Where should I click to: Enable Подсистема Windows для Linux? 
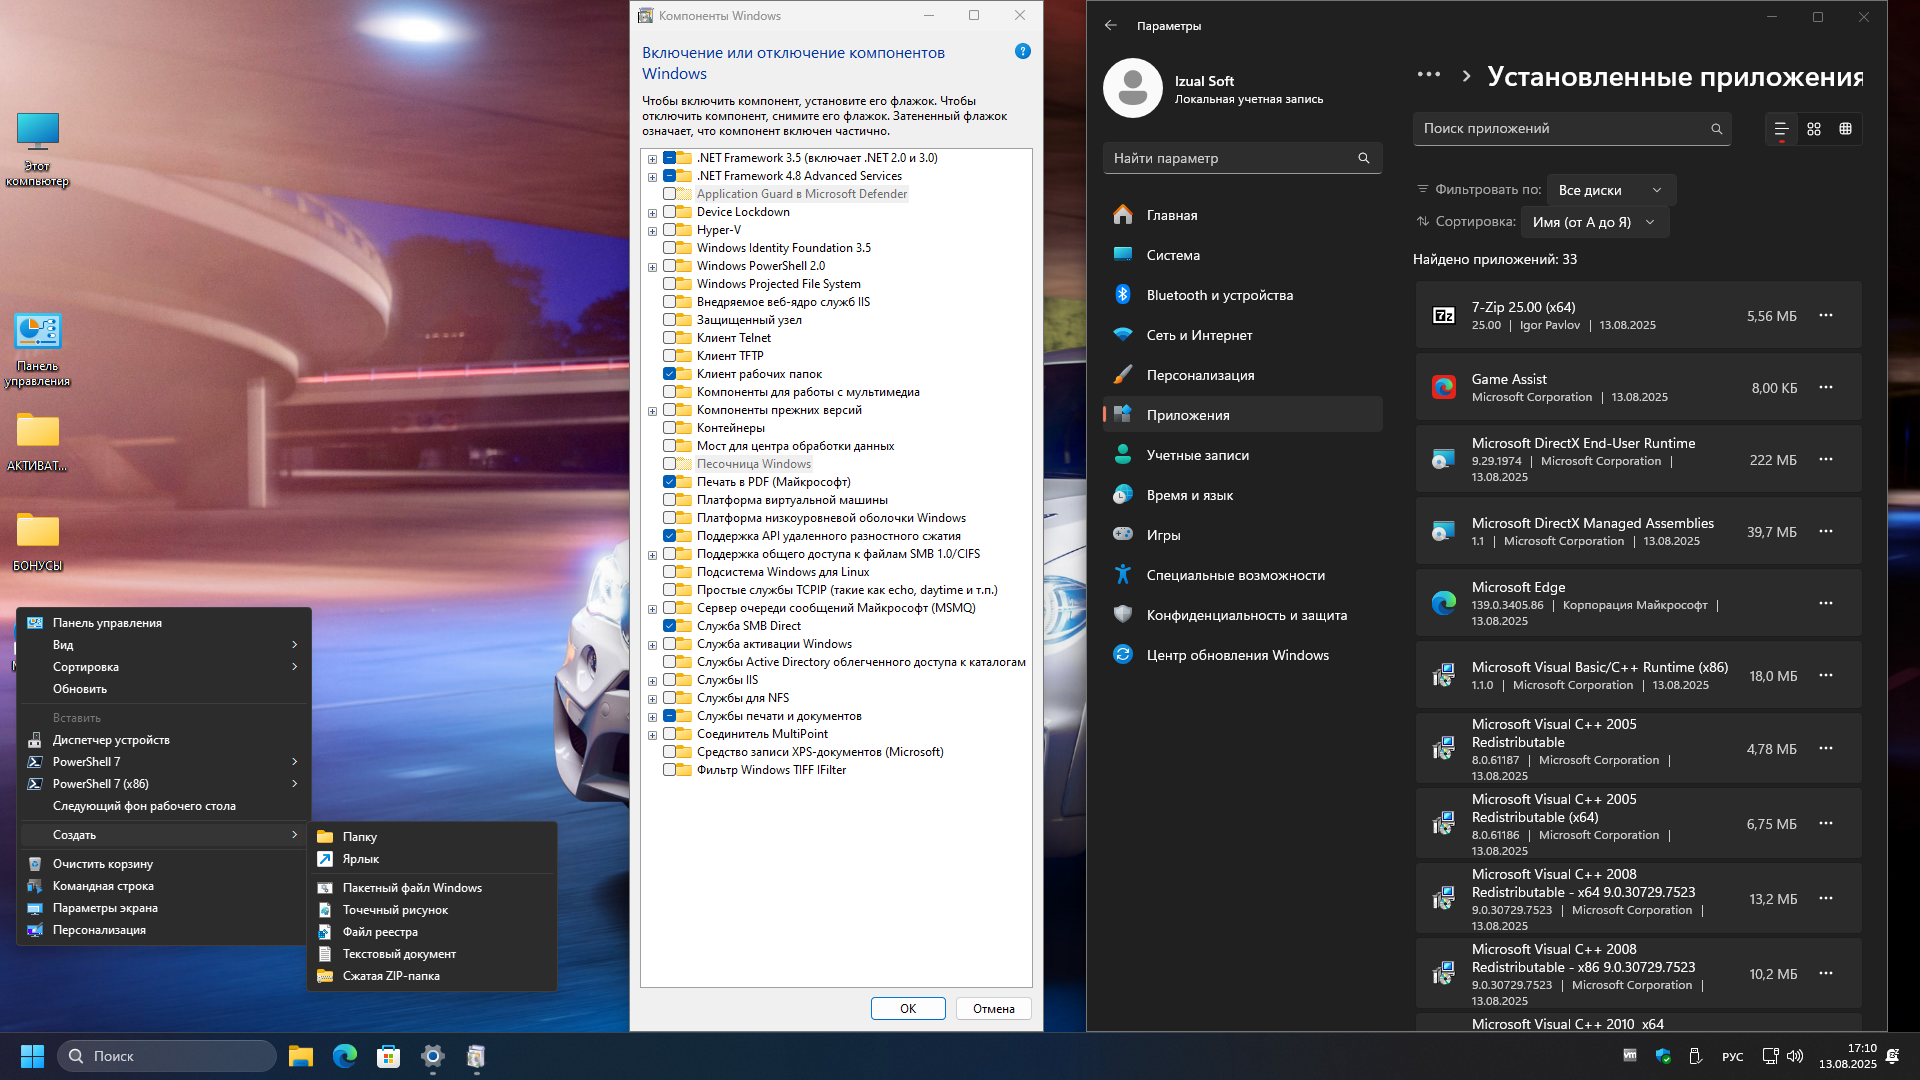click(x=669, y=572)
